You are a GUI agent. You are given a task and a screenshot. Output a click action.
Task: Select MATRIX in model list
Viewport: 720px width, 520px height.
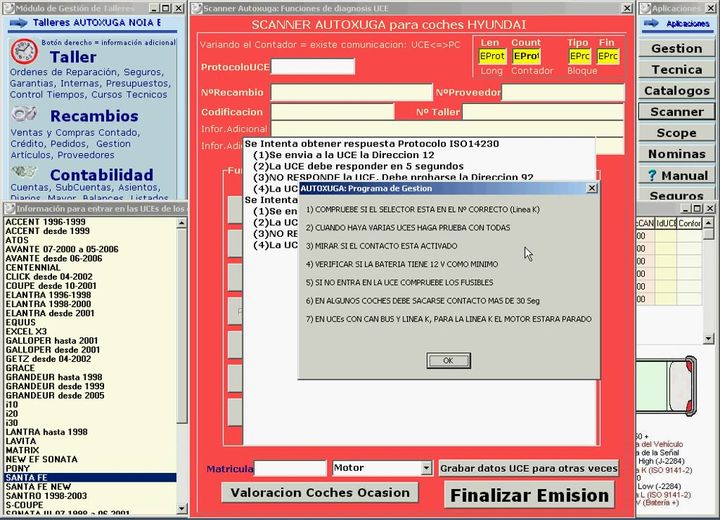(x=90, y=450)
